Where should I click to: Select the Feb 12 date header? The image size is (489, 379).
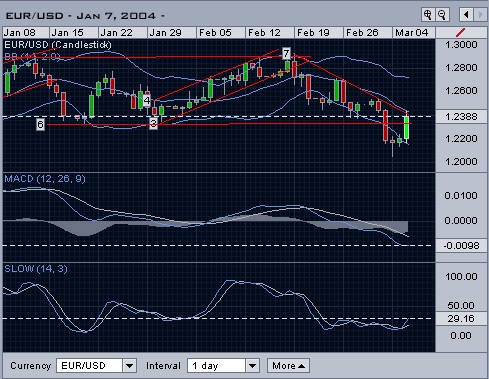point(270,33)
